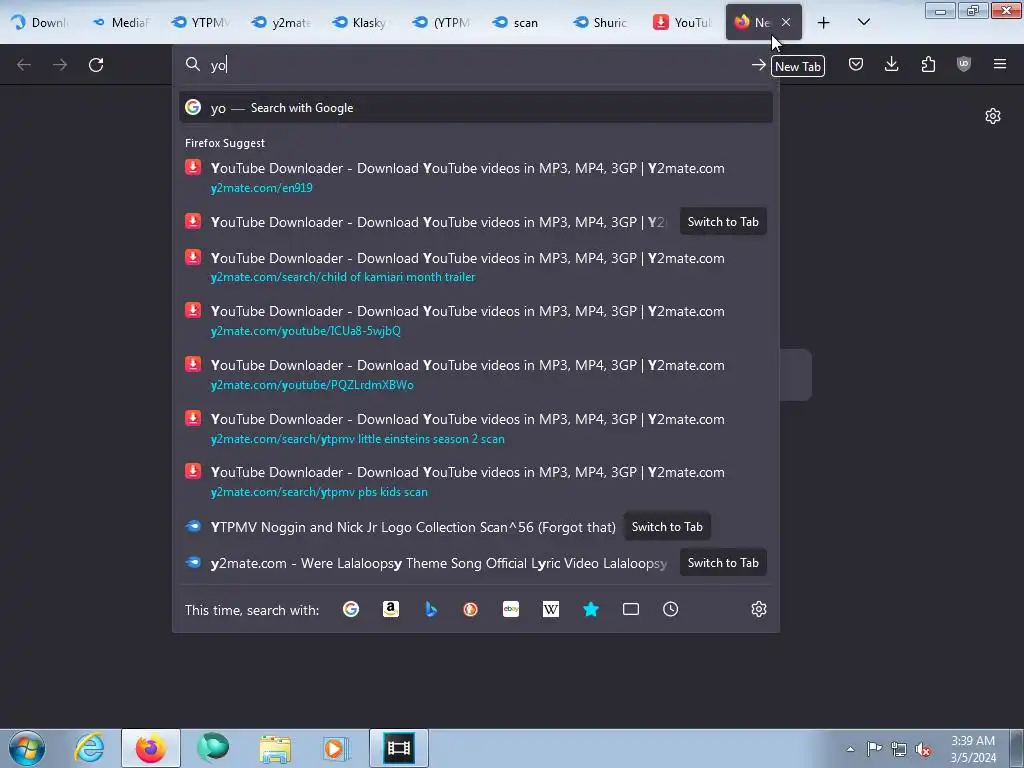
Task: Open a new tab with plus button
Action: [824, 23]
